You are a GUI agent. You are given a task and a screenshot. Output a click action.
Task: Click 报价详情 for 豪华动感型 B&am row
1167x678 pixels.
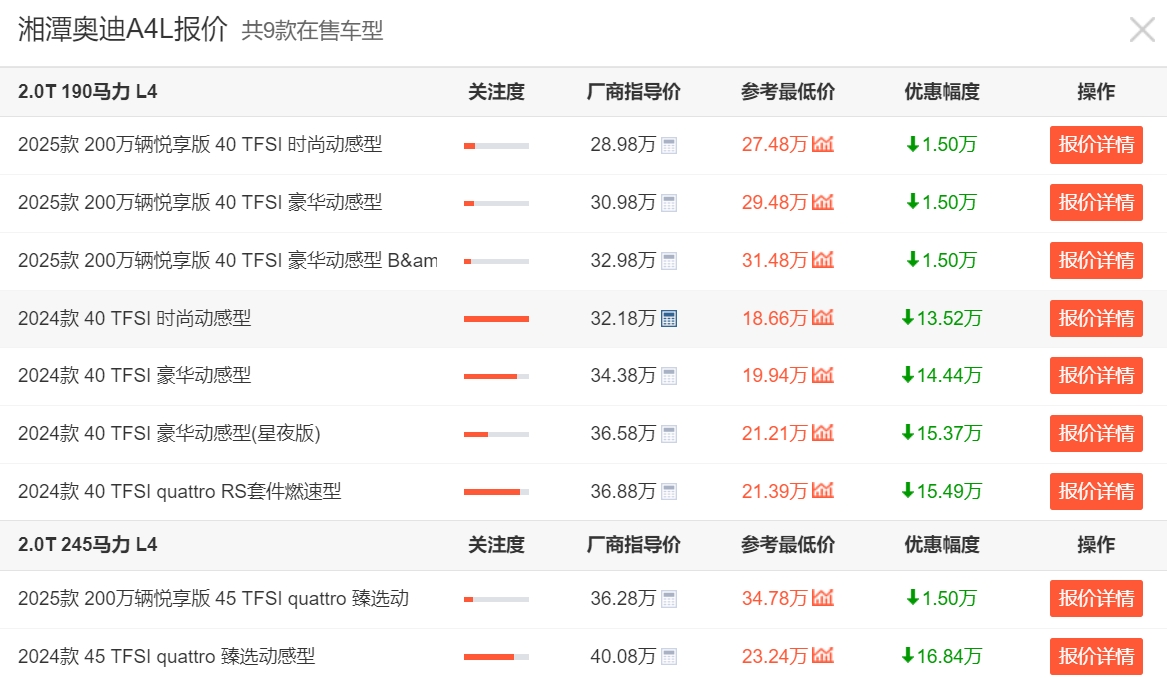pos(1096,260)
